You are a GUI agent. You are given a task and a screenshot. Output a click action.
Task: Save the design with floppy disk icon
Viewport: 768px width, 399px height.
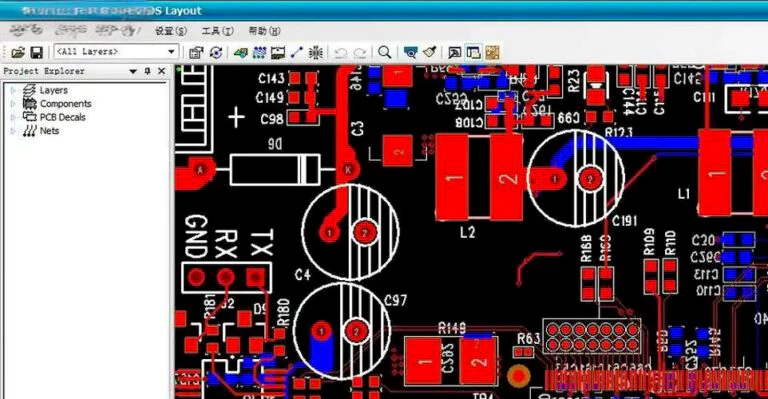pyautogui.click(x=37, y=52)
